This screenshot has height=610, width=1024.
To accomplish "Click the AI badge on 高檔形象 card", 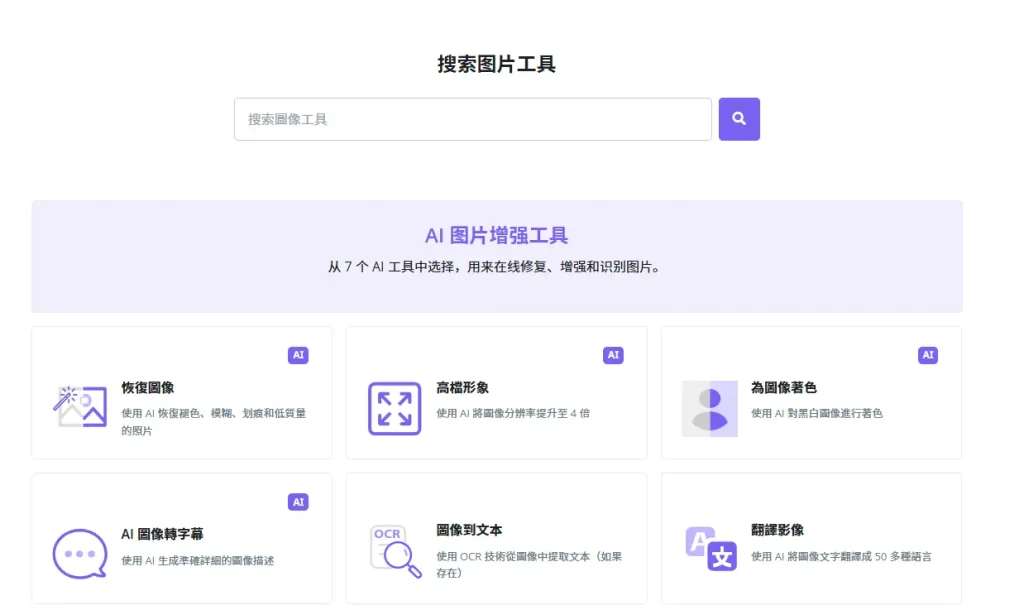I will tap(613, 355).
